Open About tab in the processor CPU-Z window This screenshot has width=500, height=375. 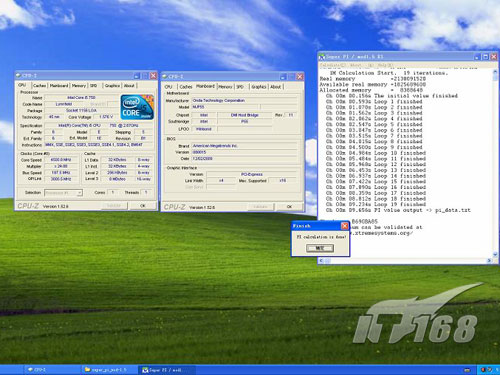tap(129, 86)
